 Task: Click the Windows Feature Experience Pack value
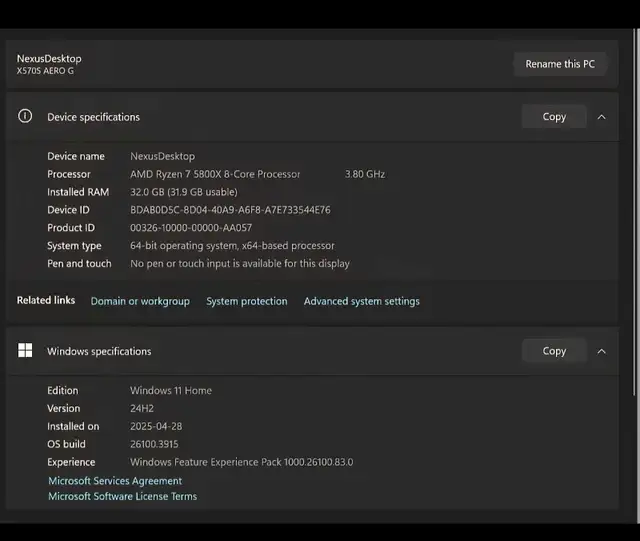tap(242, 462)
